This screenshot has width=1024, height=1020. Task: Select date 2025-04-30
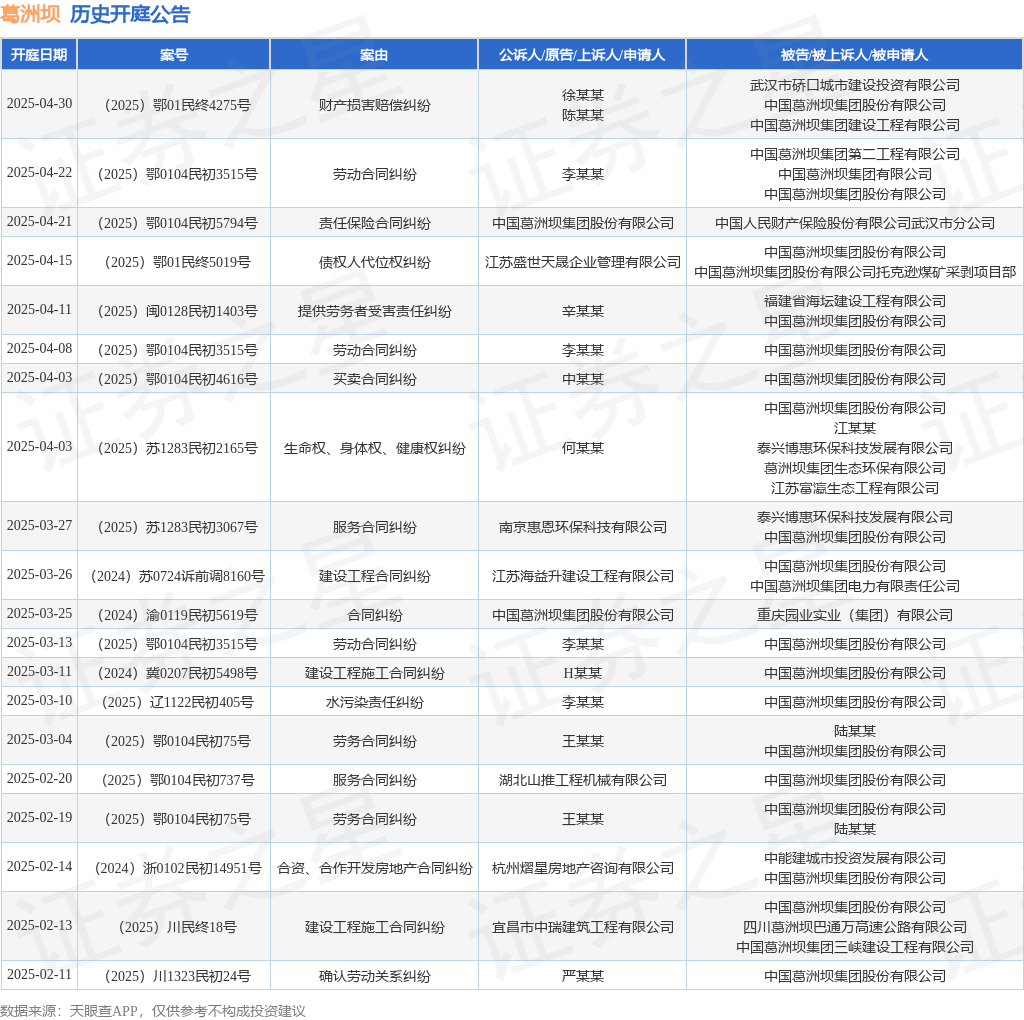pyautogui.click(x=39, y=104)
